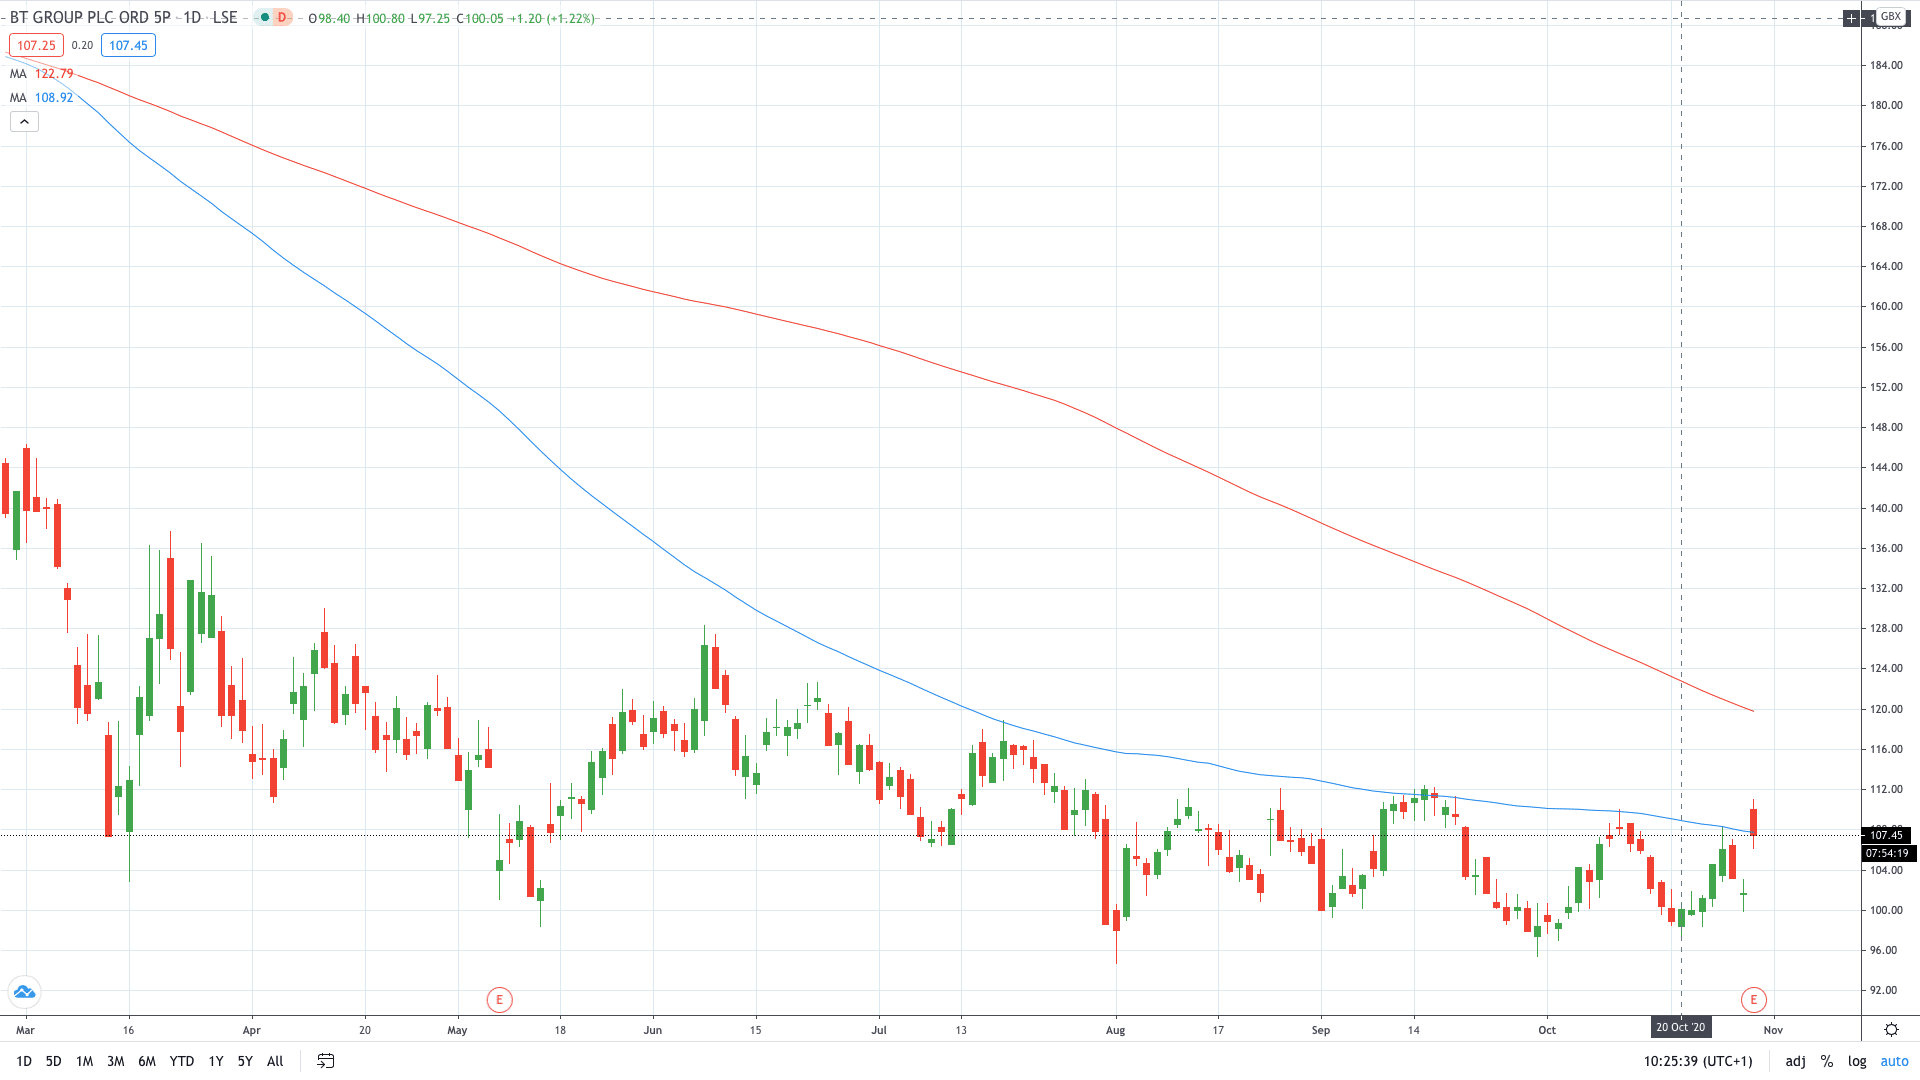Toggle log scale mode
The image size is (1920, 1080).
pyautogui.click(x=1857, y=1061)
